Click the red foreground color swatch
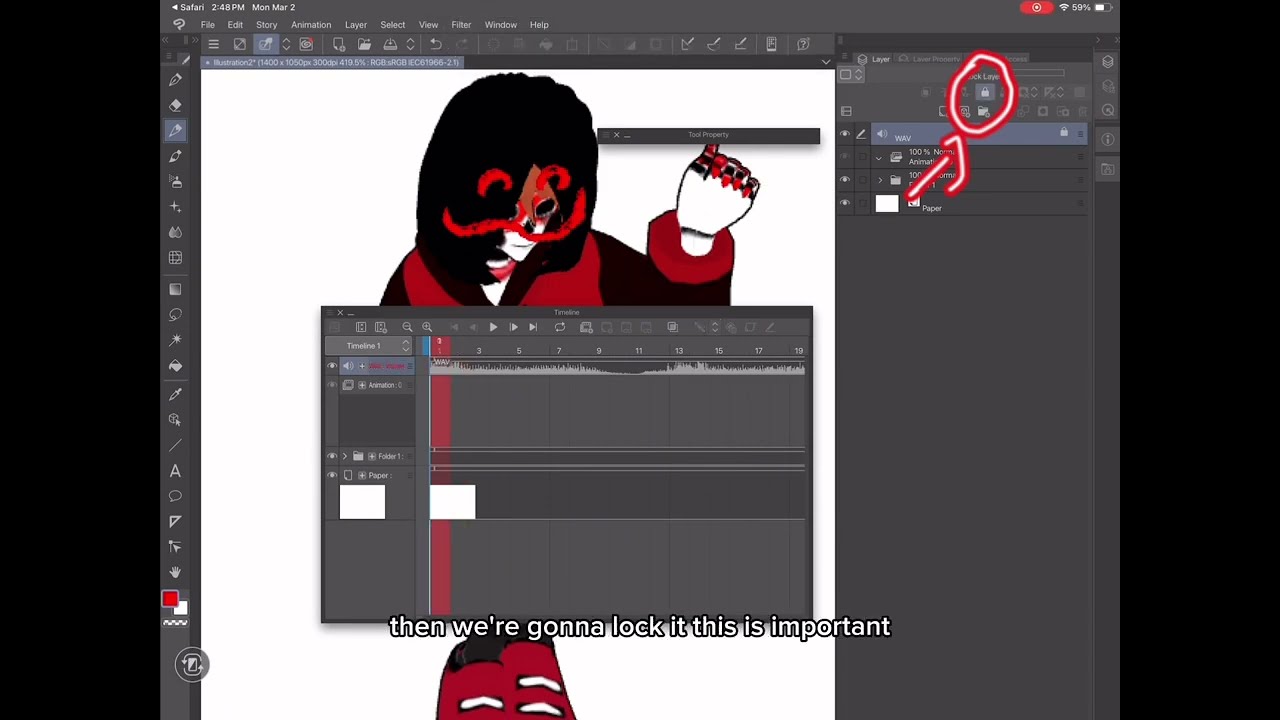 pos(170,600)
